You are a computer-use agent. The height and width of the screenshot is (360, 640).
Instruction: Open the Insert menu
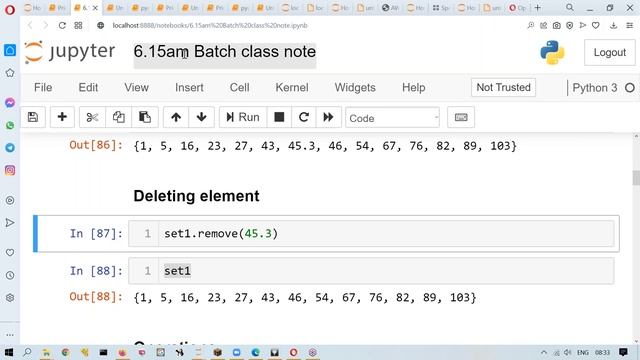click(189, 87)
